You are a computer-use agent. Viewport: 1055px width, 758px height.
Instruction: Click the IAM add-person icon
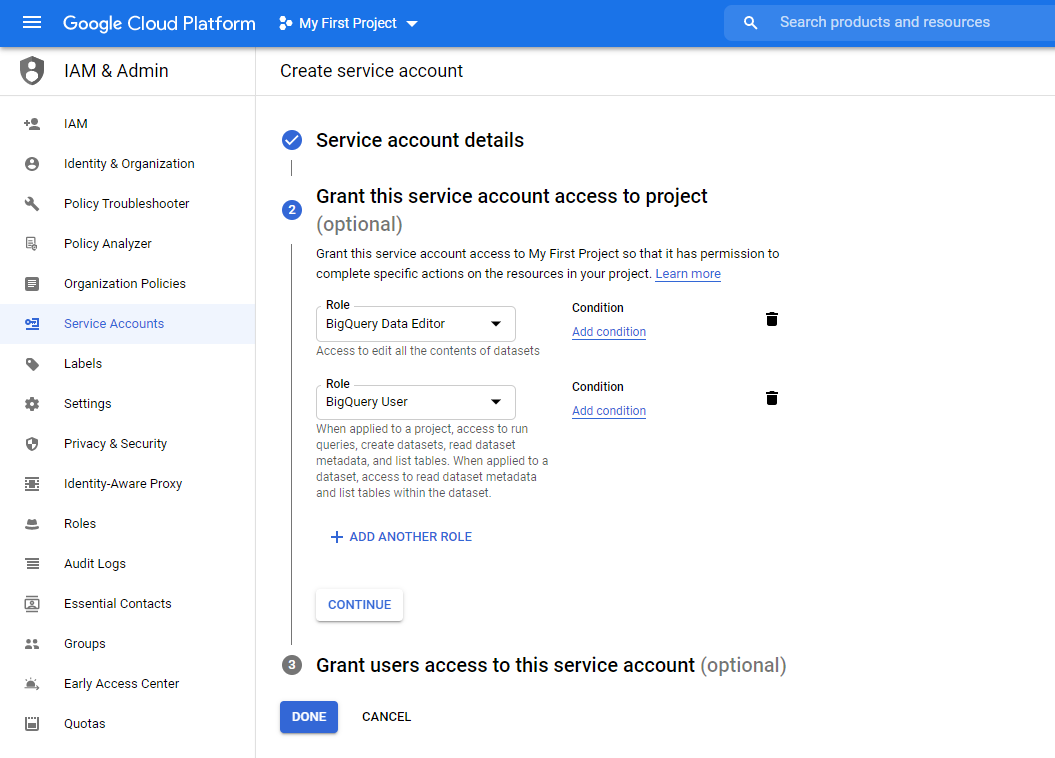coord(32,124)
